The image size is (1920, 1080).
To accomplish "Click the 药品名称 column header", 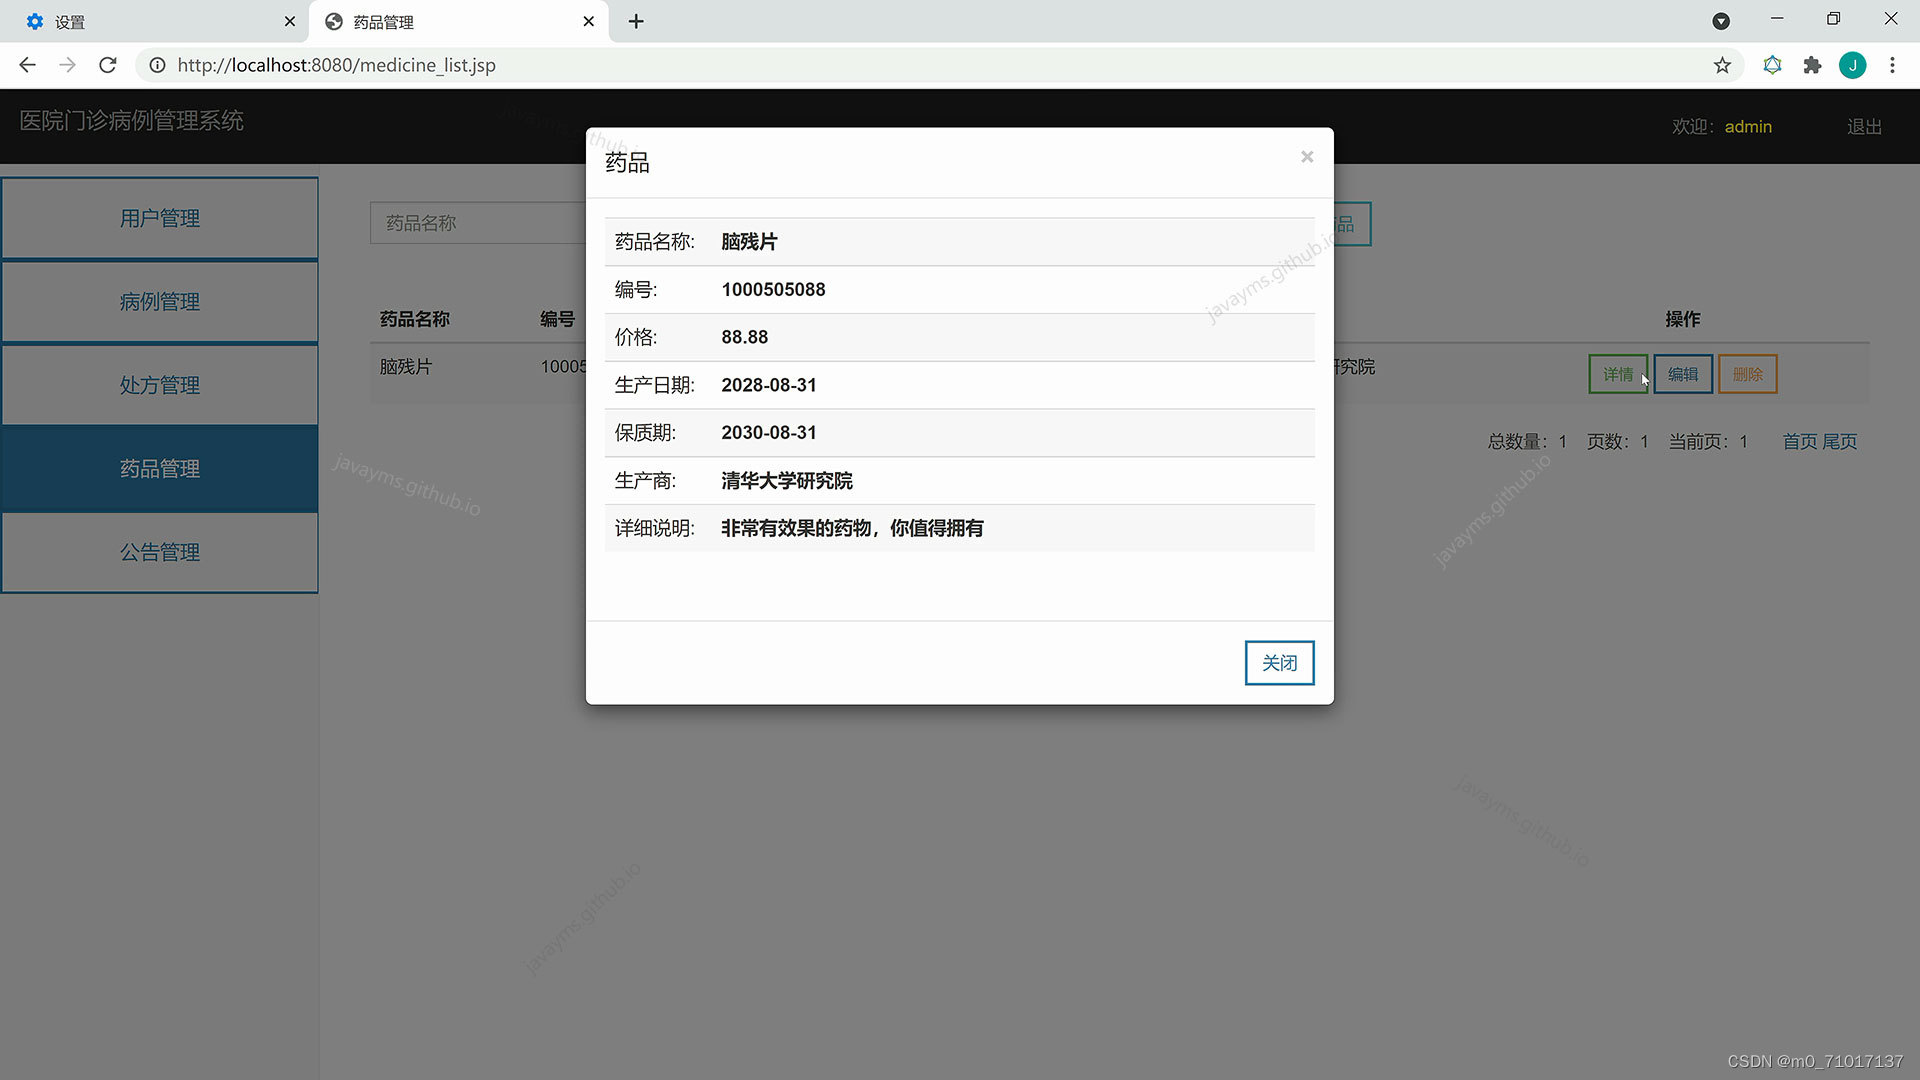I will pyautogui.click(x=414, y=319).
